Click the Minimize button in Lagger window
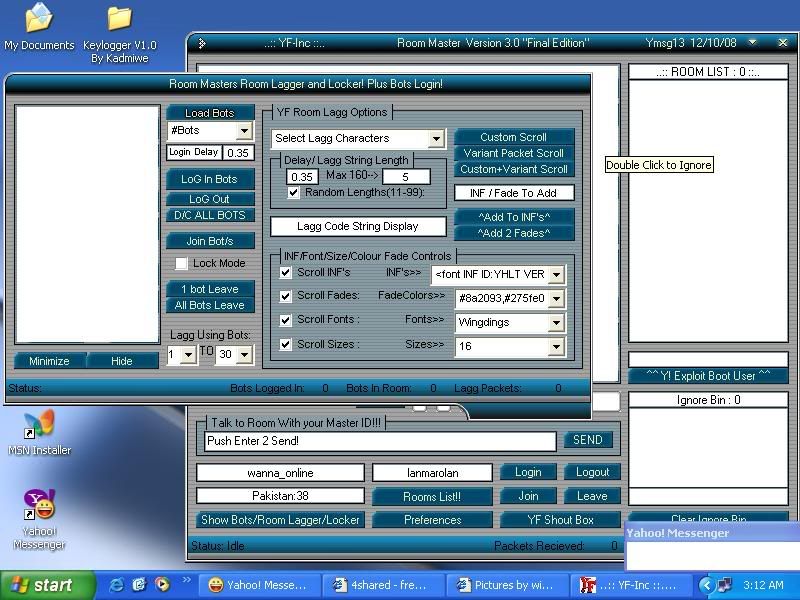Viewport: 800px width, 600px height. tap(49, 361)
